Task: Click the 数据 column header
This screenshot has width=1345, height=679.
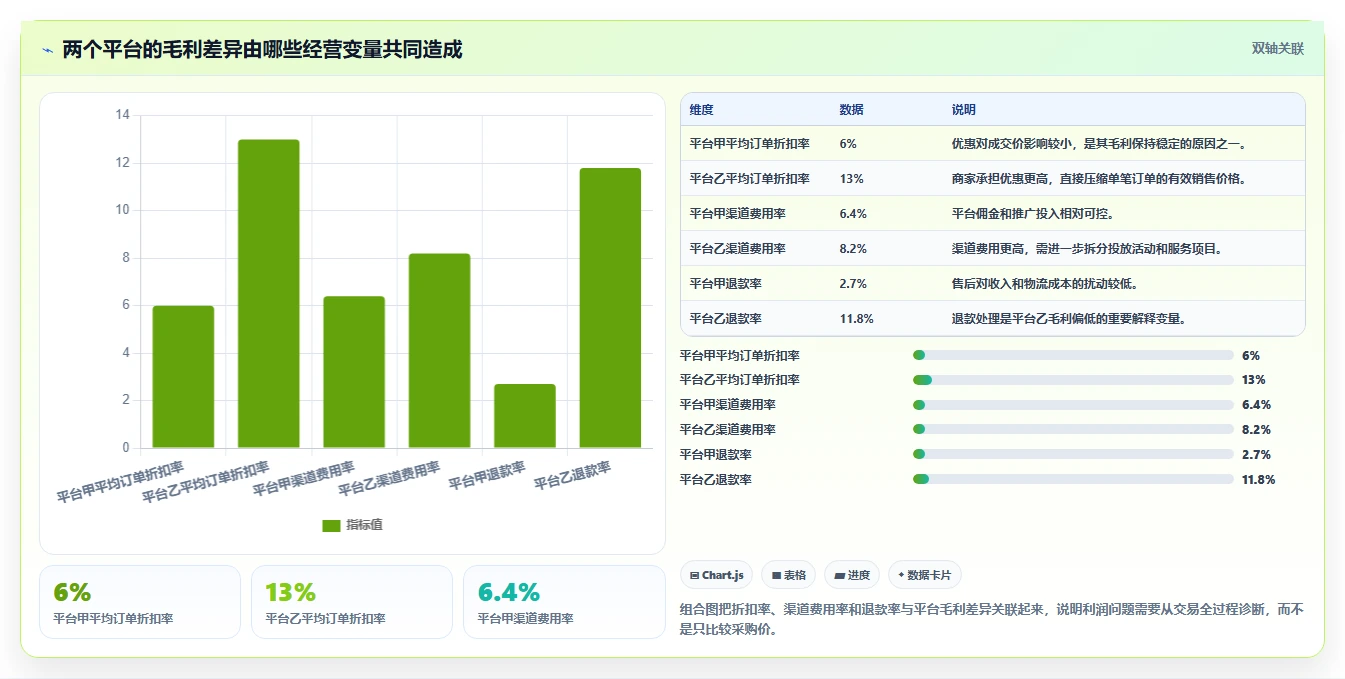Action: (x=852, y=110)
